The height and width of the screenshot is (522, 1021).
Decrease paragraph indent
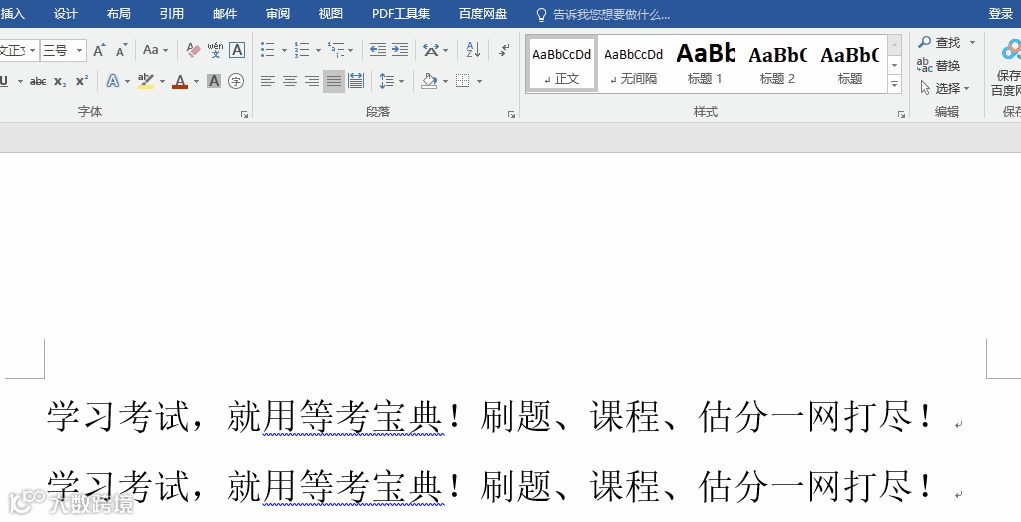tap(378, 50)
